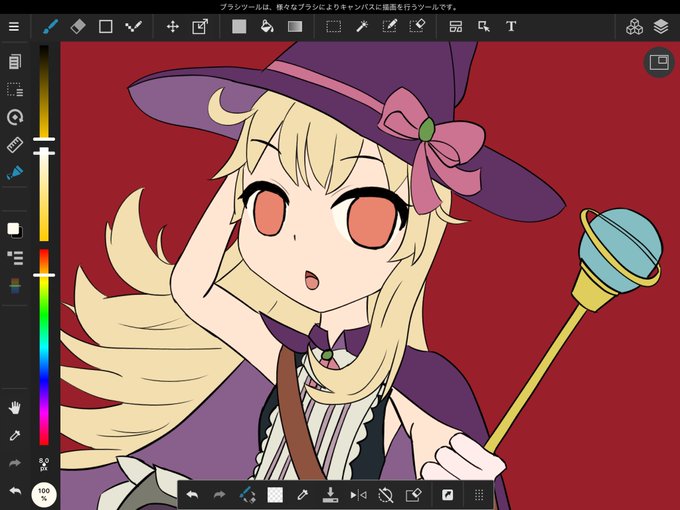
Task: Select the Hand pan tool
Action: (x=15, y=408)
